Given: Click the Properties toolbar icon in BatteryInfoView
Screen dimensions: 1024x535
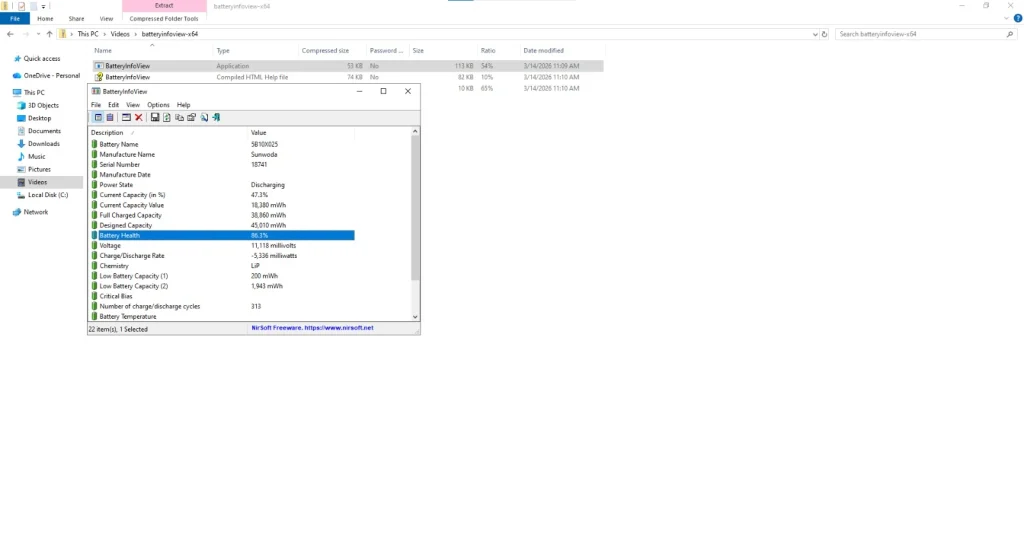Looking at the screenshot, I should [x=191, y=118].
